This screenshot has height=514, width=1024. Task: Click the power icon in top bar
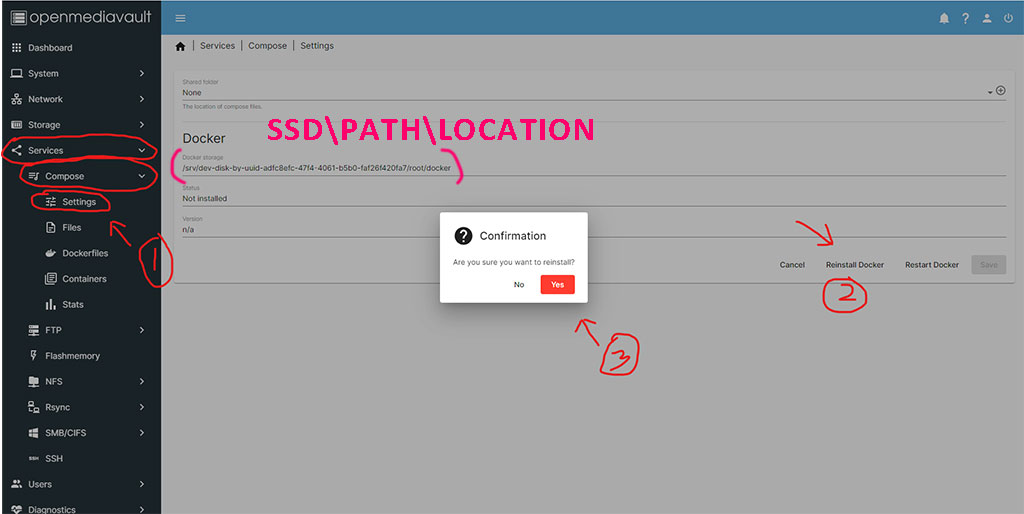1008,18
